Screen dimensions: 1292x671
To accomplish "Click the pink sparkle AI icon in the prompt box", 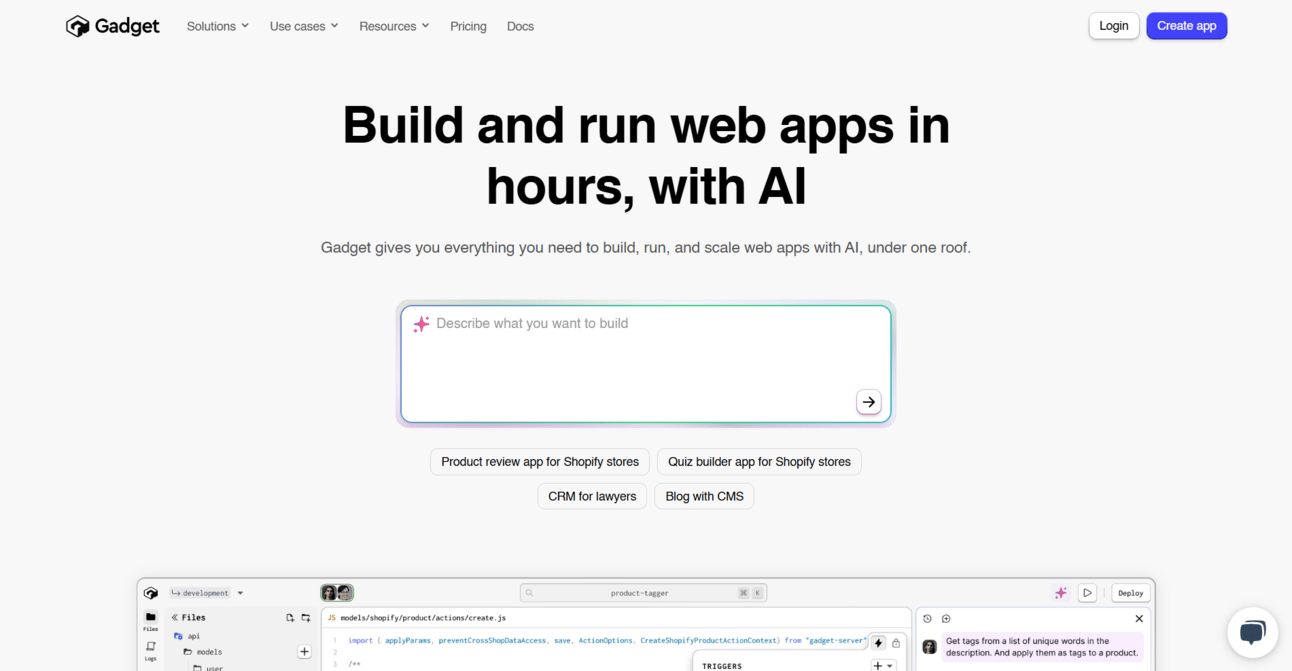I will click(x=421, y=324).
